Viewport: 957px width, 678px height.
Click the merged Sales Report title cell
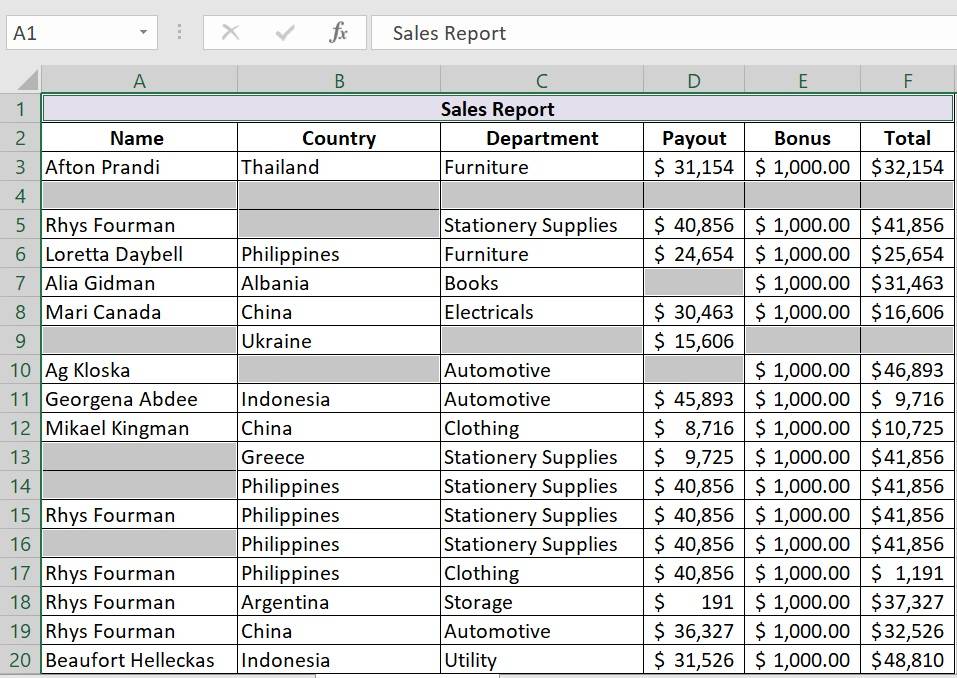point(497,109)
